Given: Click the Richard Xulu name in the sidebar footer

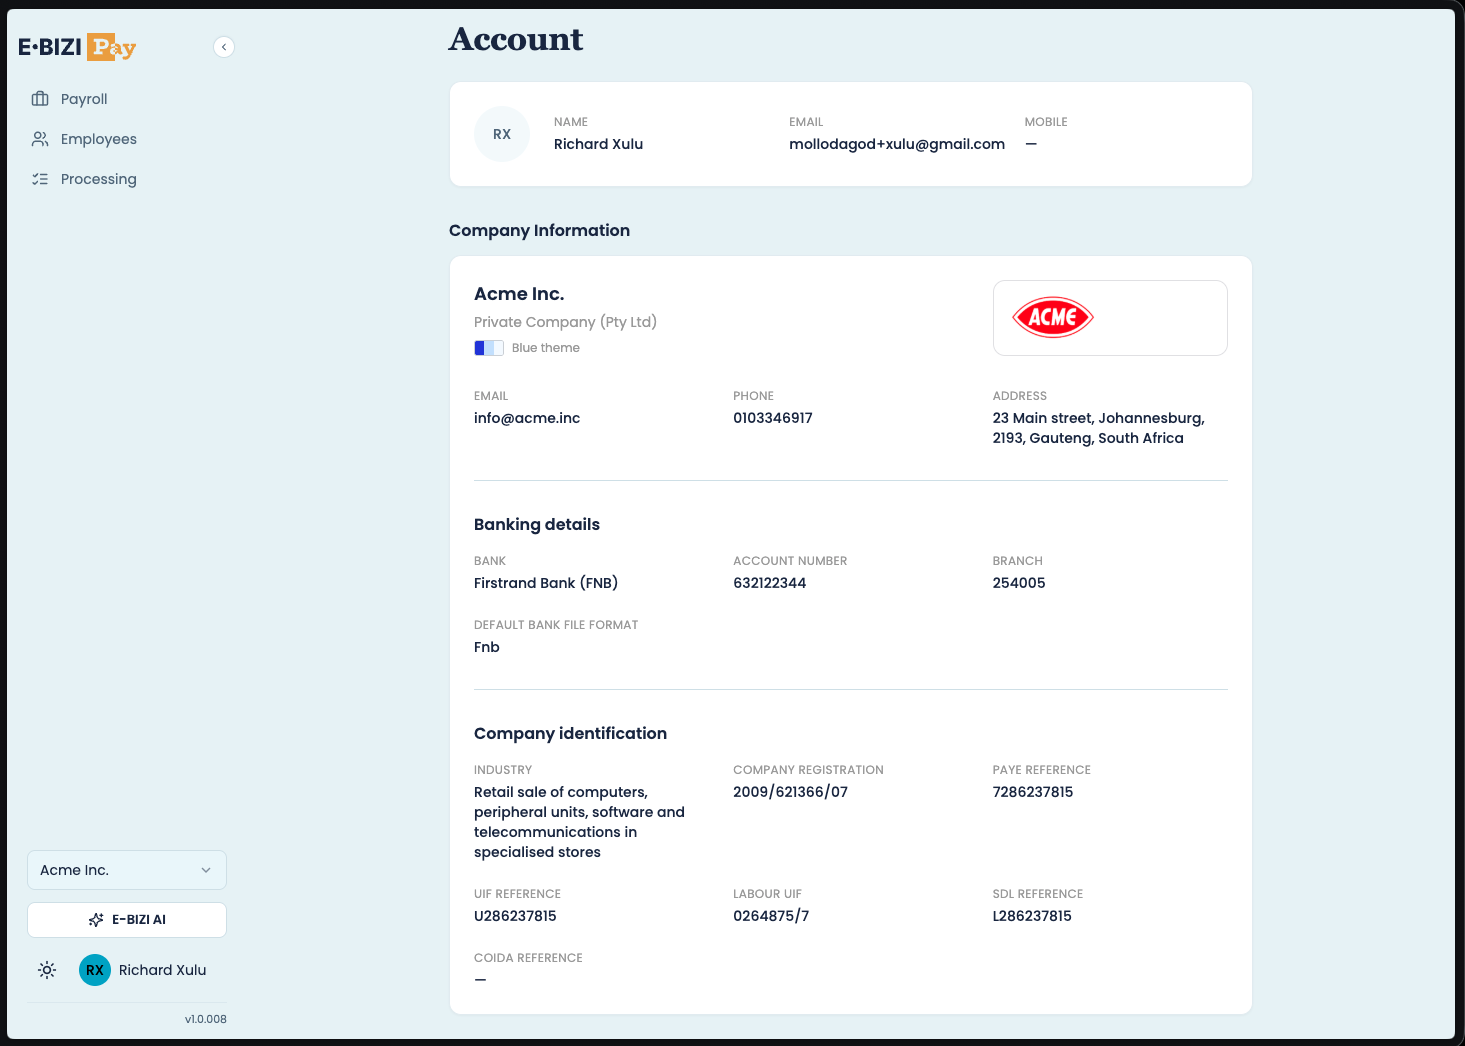Looking at the screenshot, I should pos(163,970).
